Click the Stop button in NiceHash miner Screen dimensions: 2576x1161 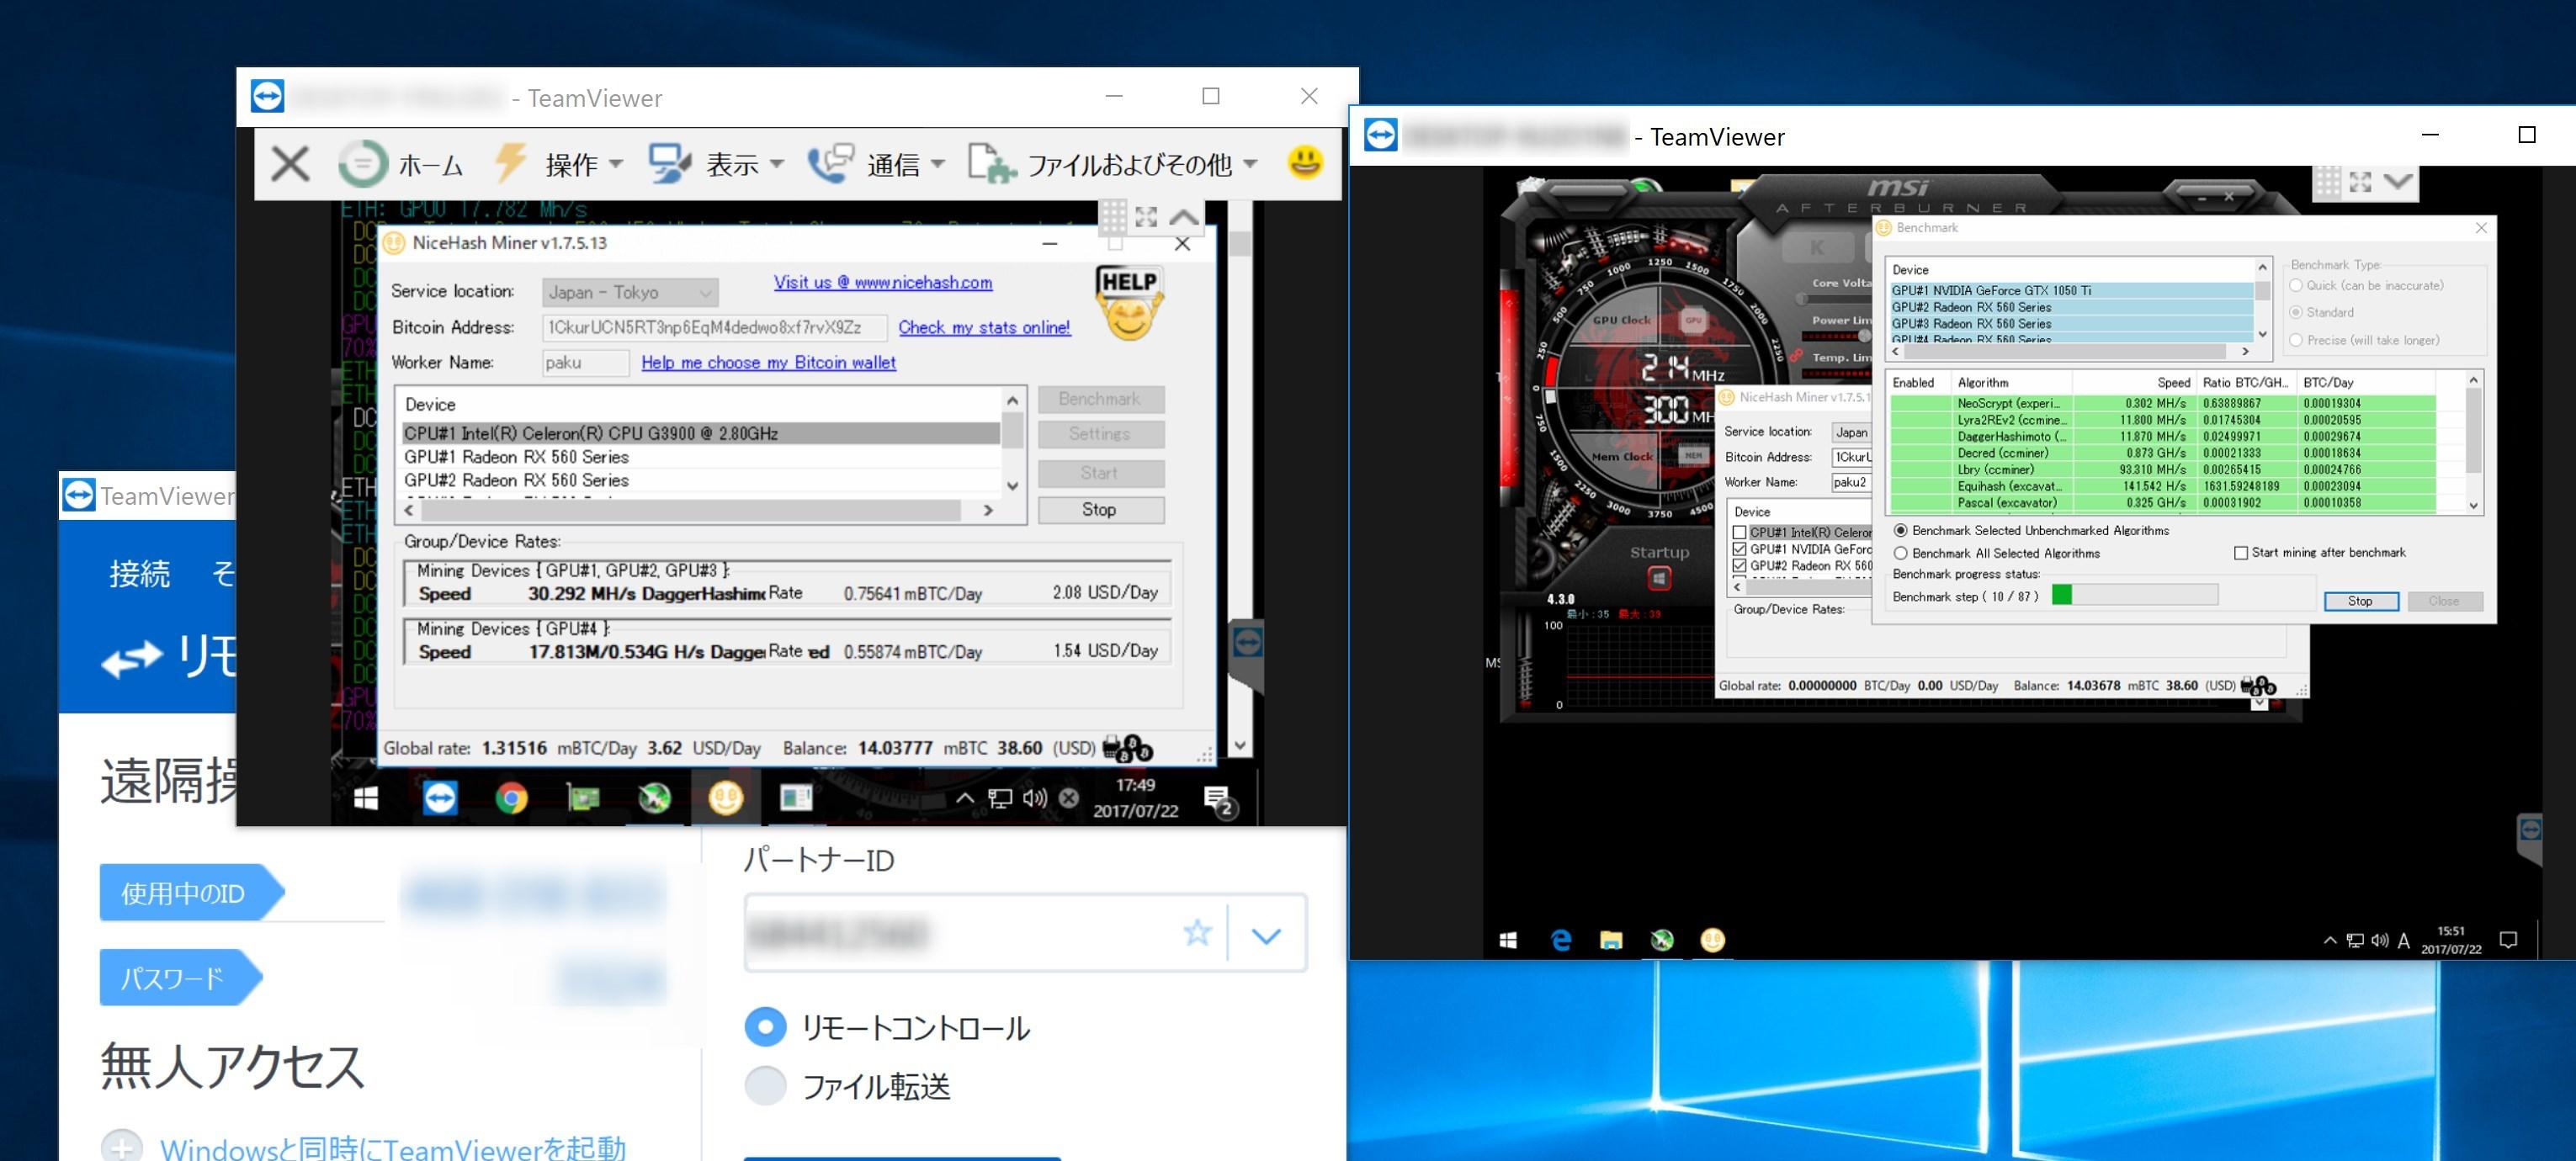(x=1099, y=506)
